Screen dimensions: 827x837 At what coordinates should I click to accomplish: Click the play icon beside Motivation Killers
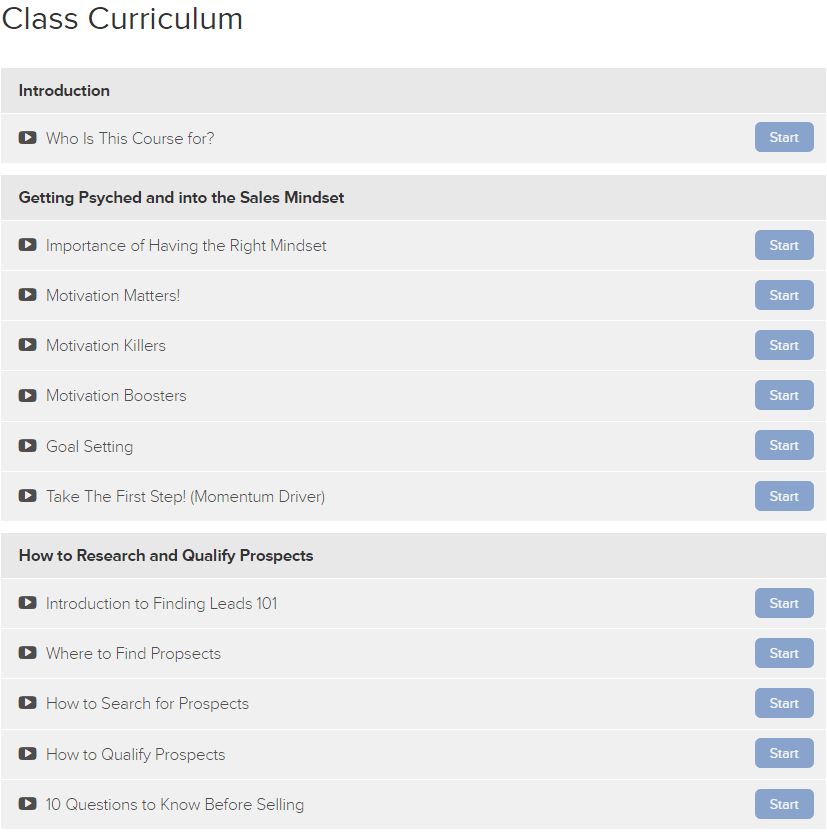click(x=28, y=345)
